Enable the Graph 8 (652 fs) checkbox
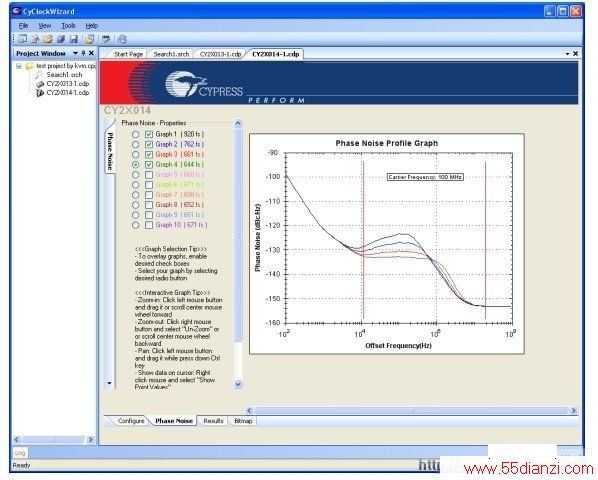The width and height of the screenshot is (598, 480). coord(149,205)
